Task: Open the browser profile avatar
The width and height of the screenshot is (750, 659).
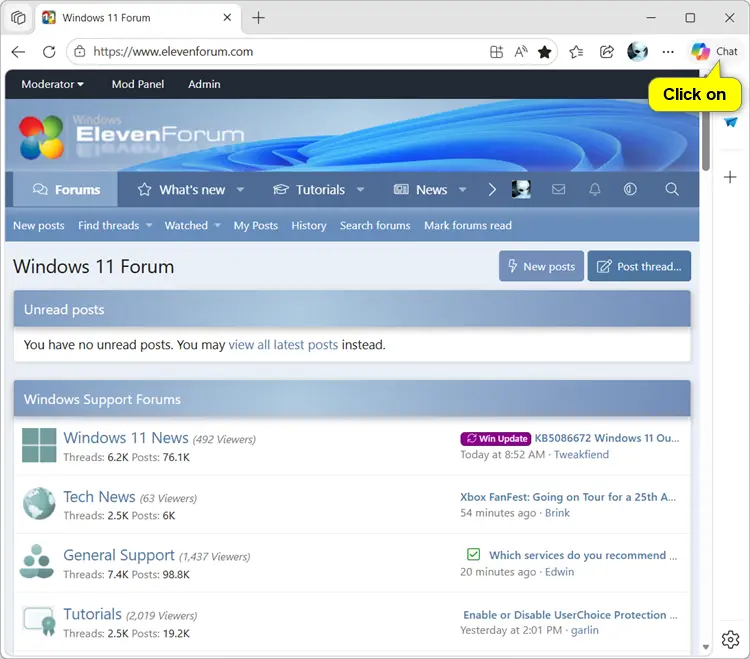Action: [x=637, y=52]
